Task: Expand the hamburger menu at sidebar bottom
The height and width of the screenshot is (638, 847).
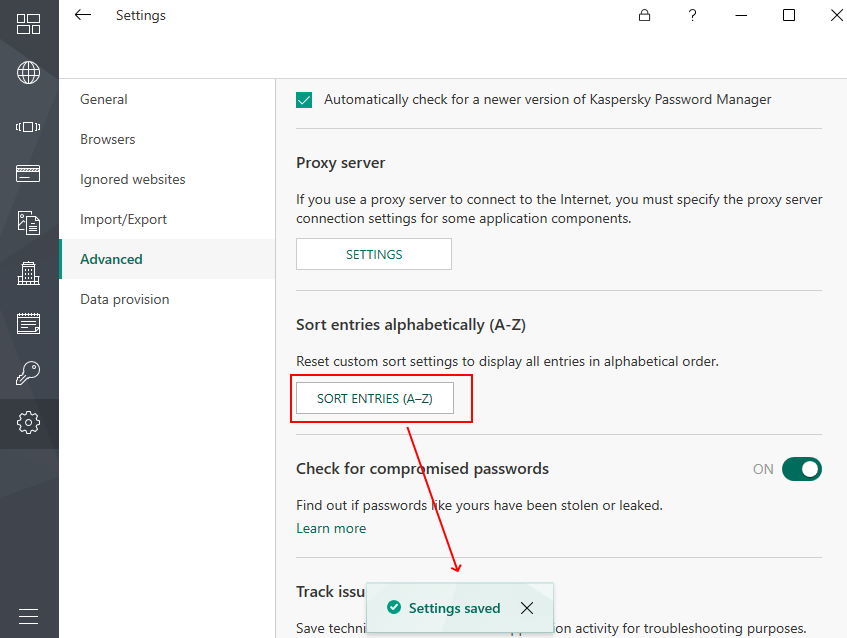Action: click(28, 616)
